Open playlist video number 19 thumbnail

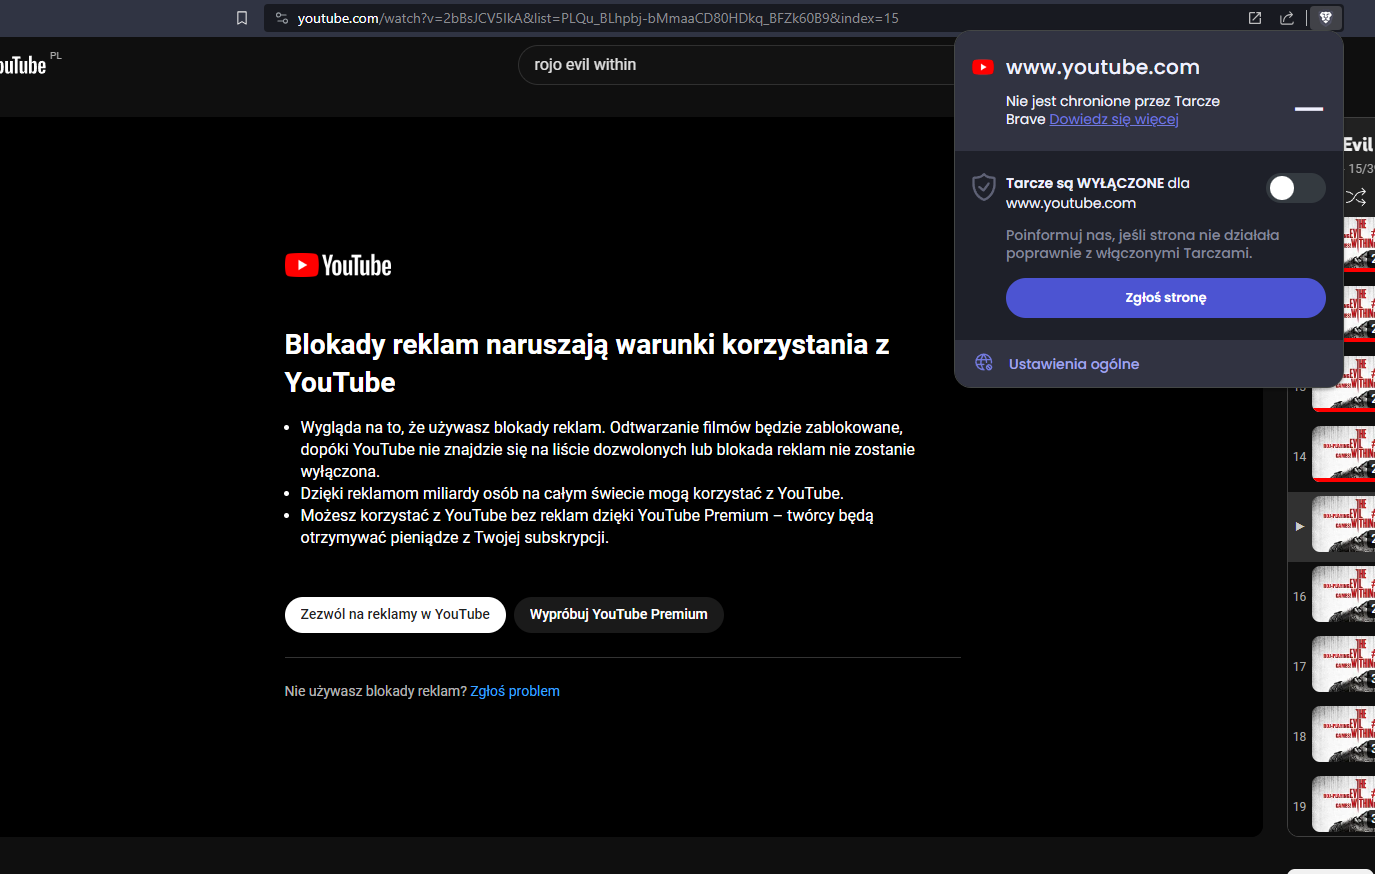tap(1343, 804)
